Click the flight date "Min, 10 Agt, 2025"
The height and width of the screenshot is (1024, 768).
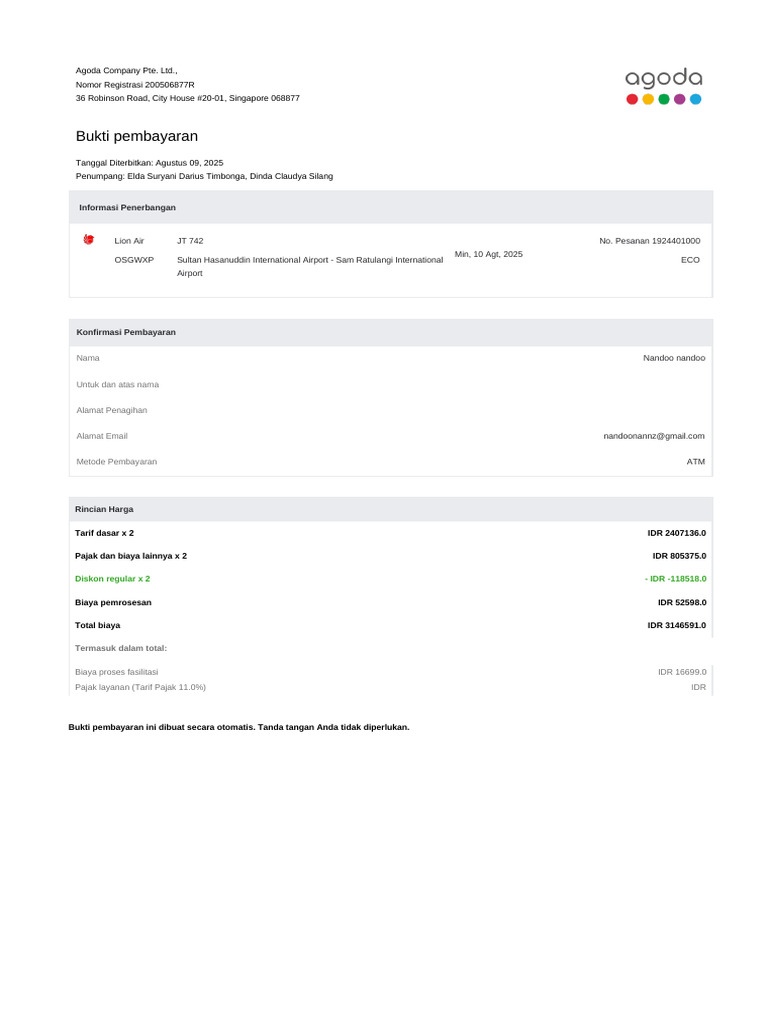(488, 254)
